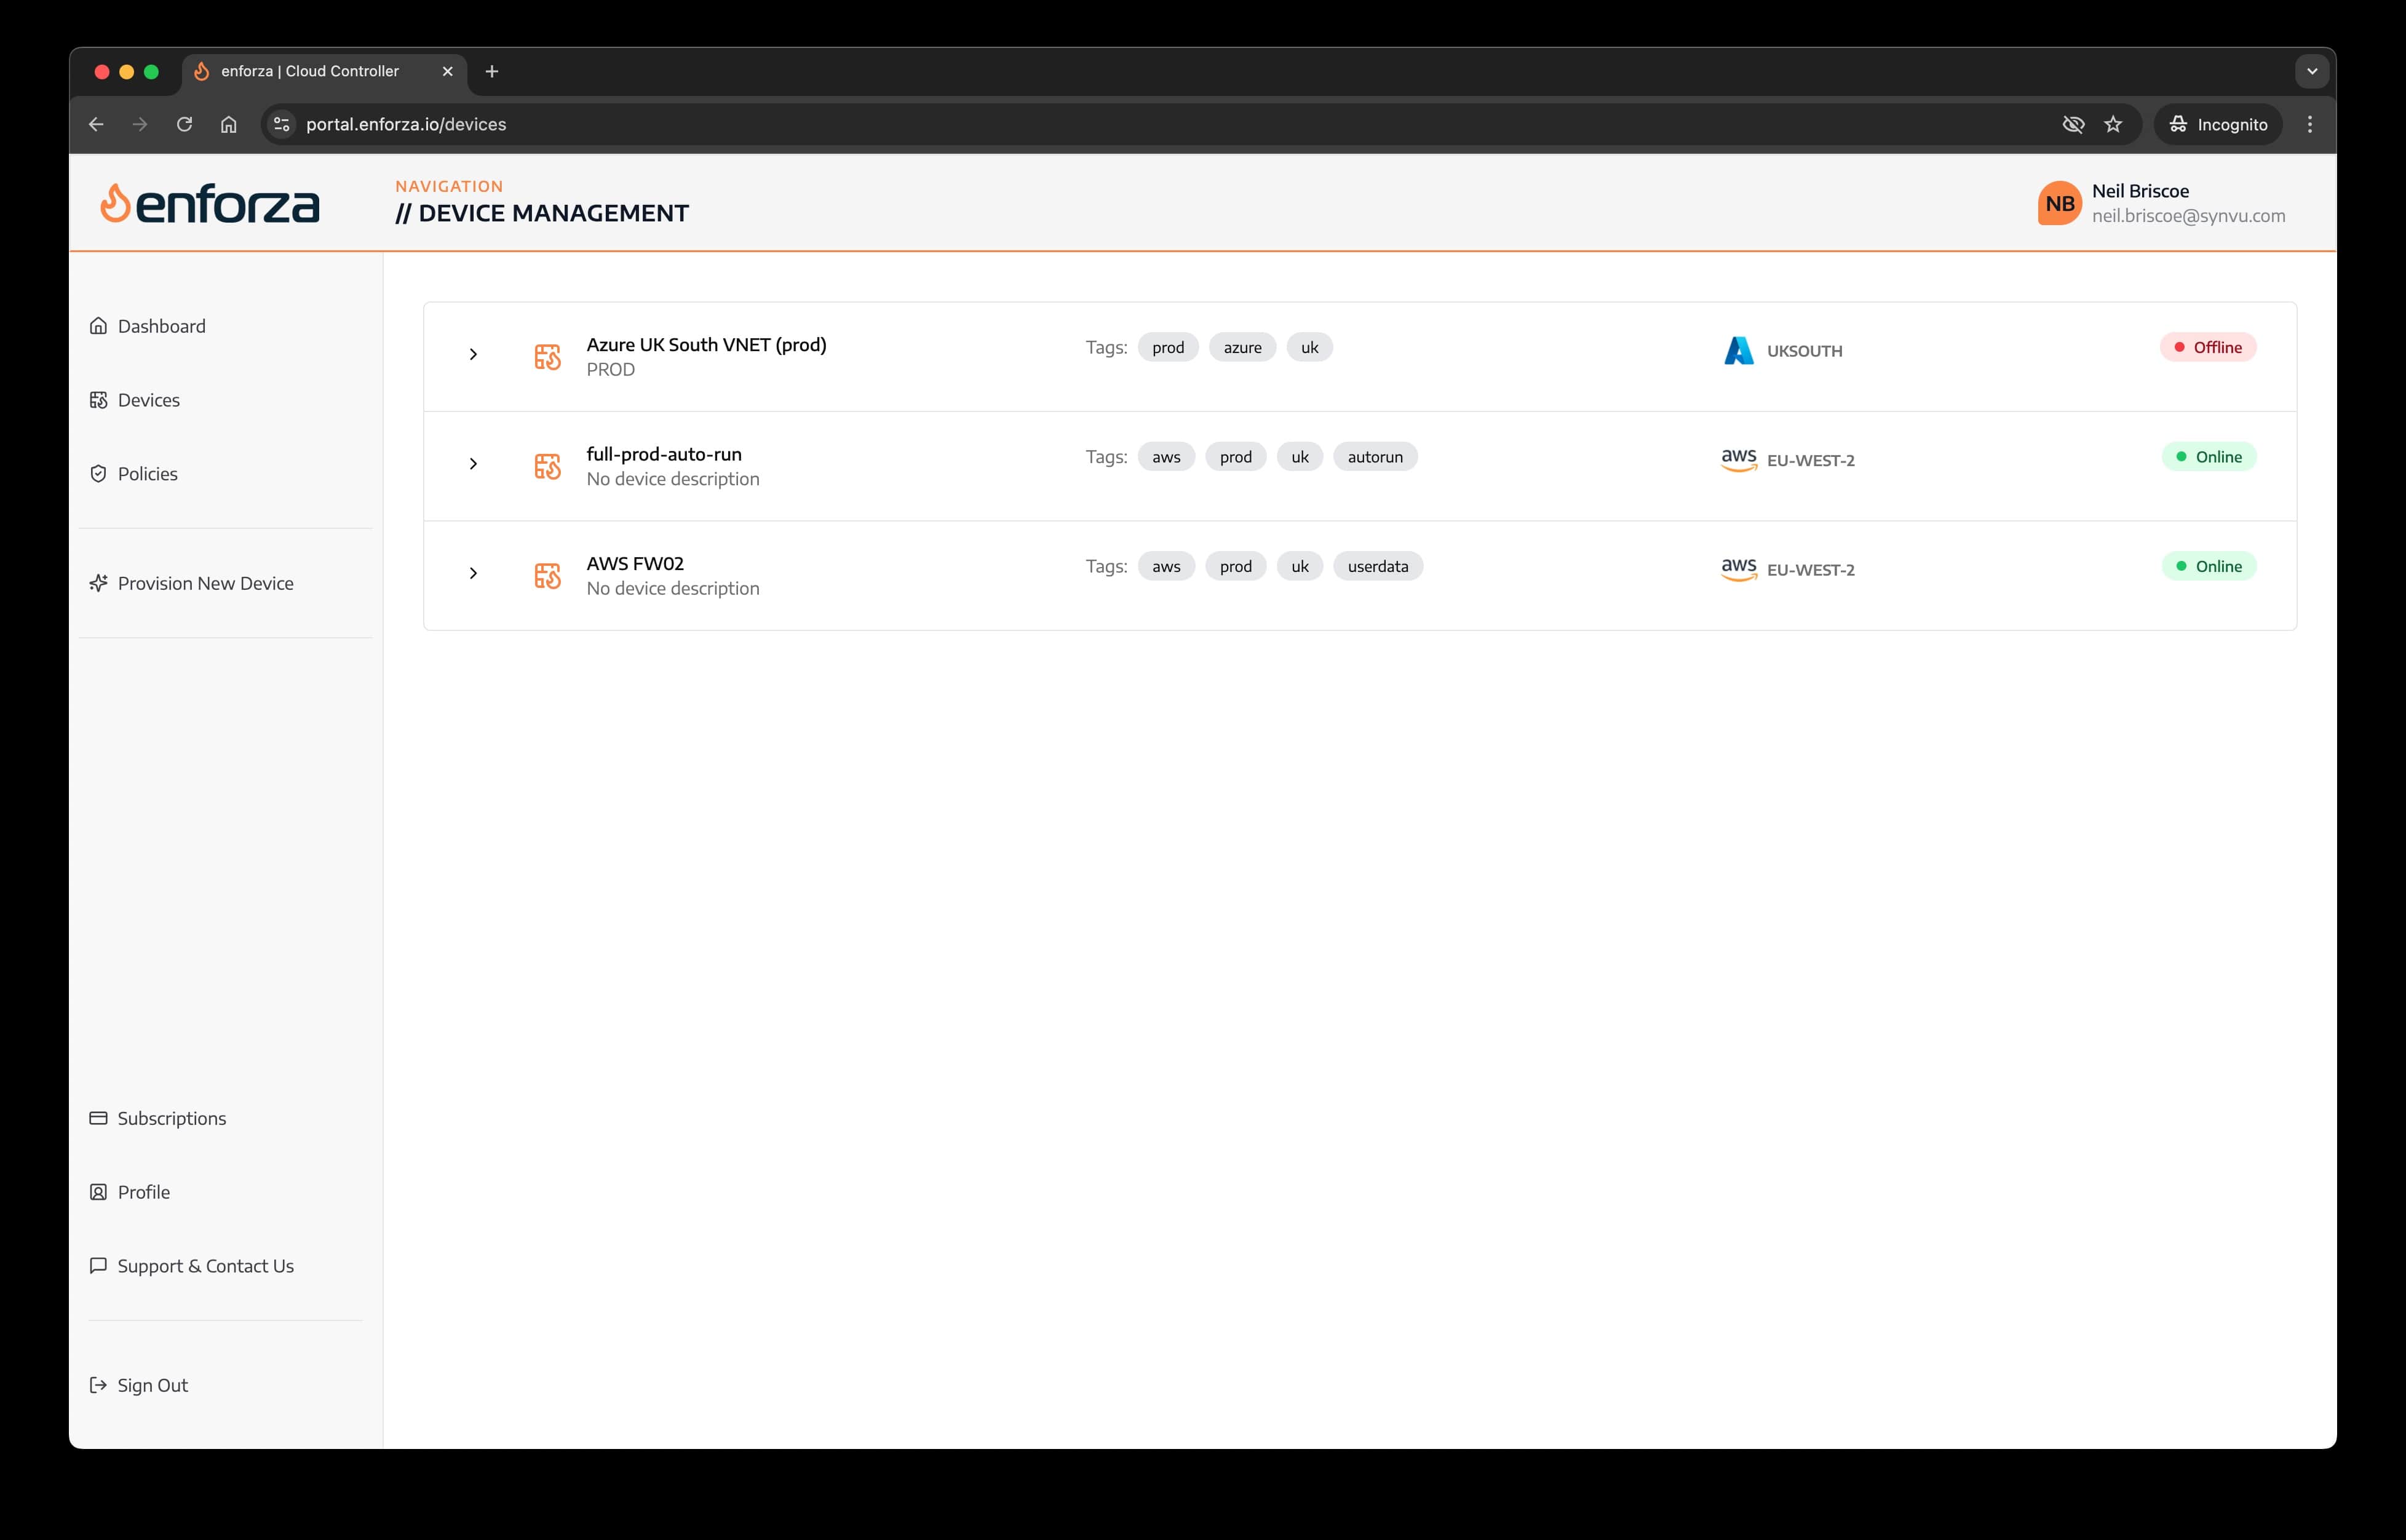Screen dimensions: 2406x1540
Task: Click the tracking protection eye icon
Action: (x=2073, y=124)
